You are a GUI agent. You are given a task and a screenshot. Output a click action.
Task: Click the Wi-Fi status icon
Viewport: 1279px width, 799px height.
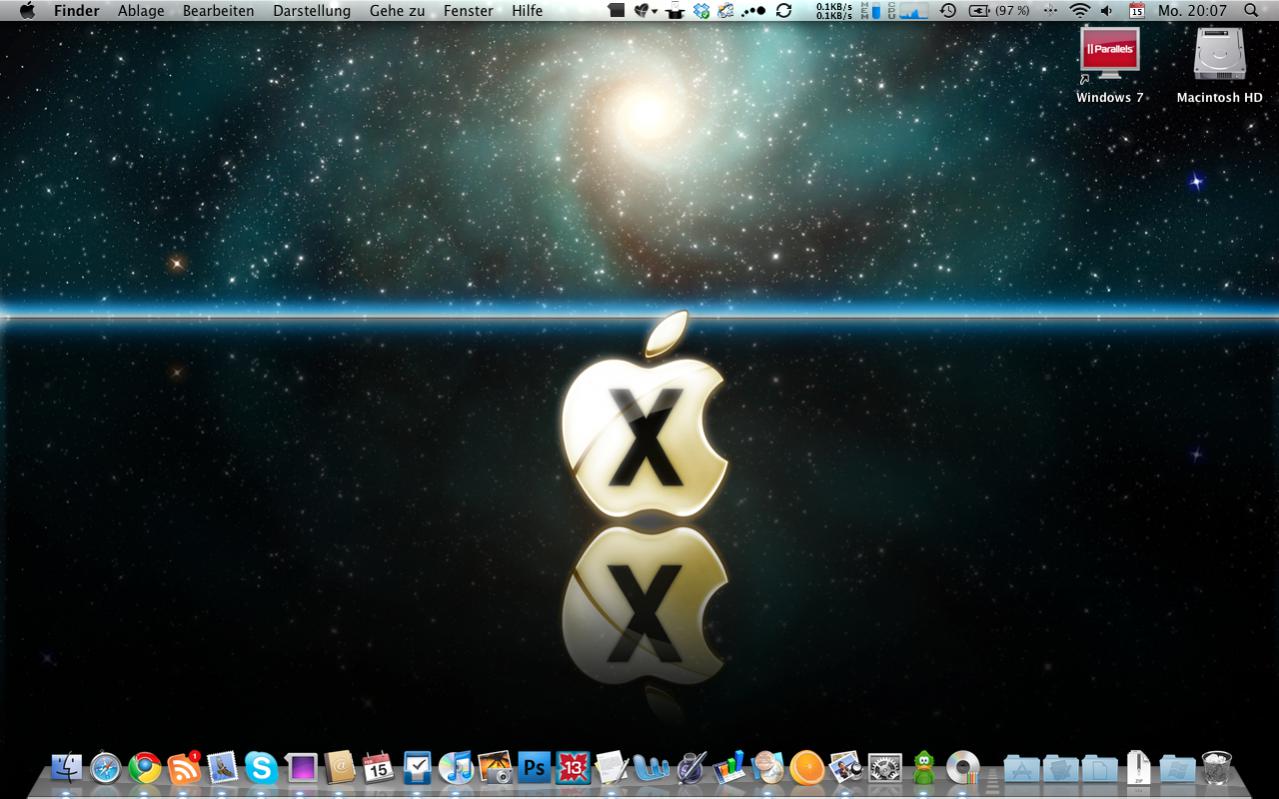coord(1079,10)
